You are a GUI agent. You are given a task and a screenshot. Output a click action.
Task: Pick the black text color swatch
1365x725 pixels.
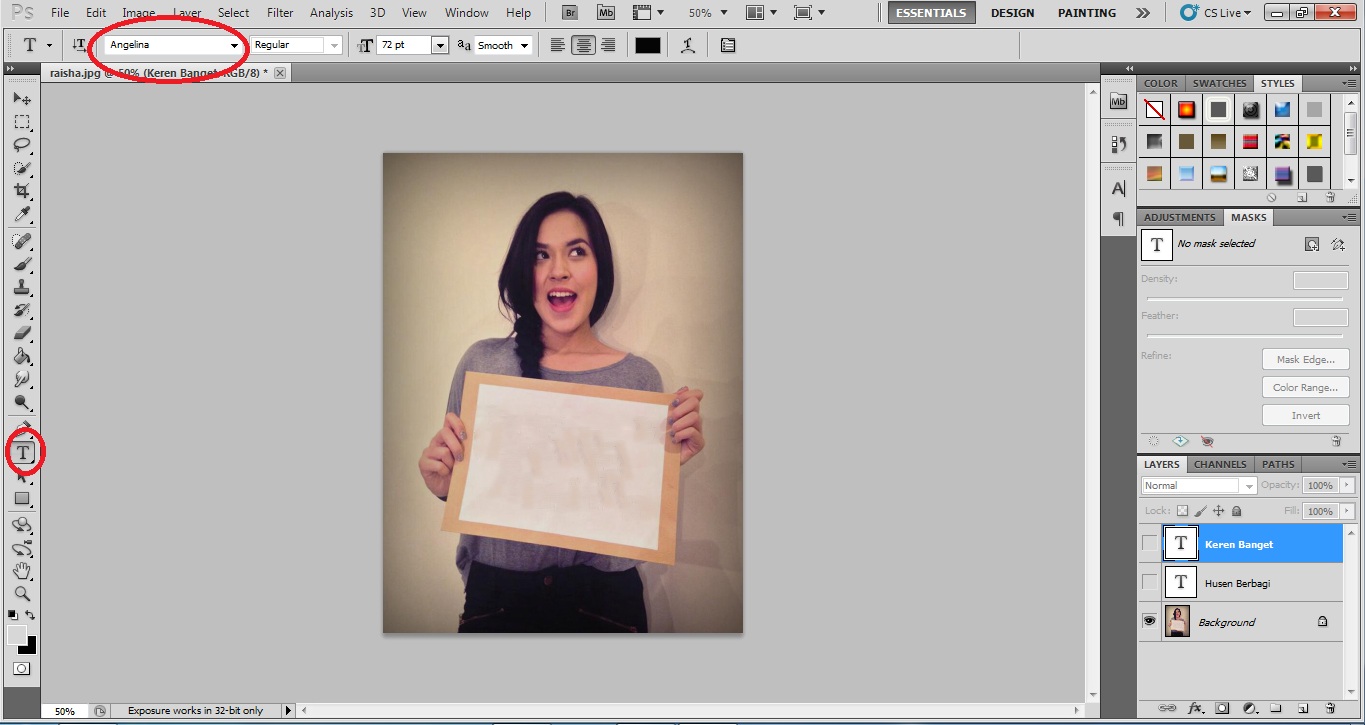pos(648,45)
